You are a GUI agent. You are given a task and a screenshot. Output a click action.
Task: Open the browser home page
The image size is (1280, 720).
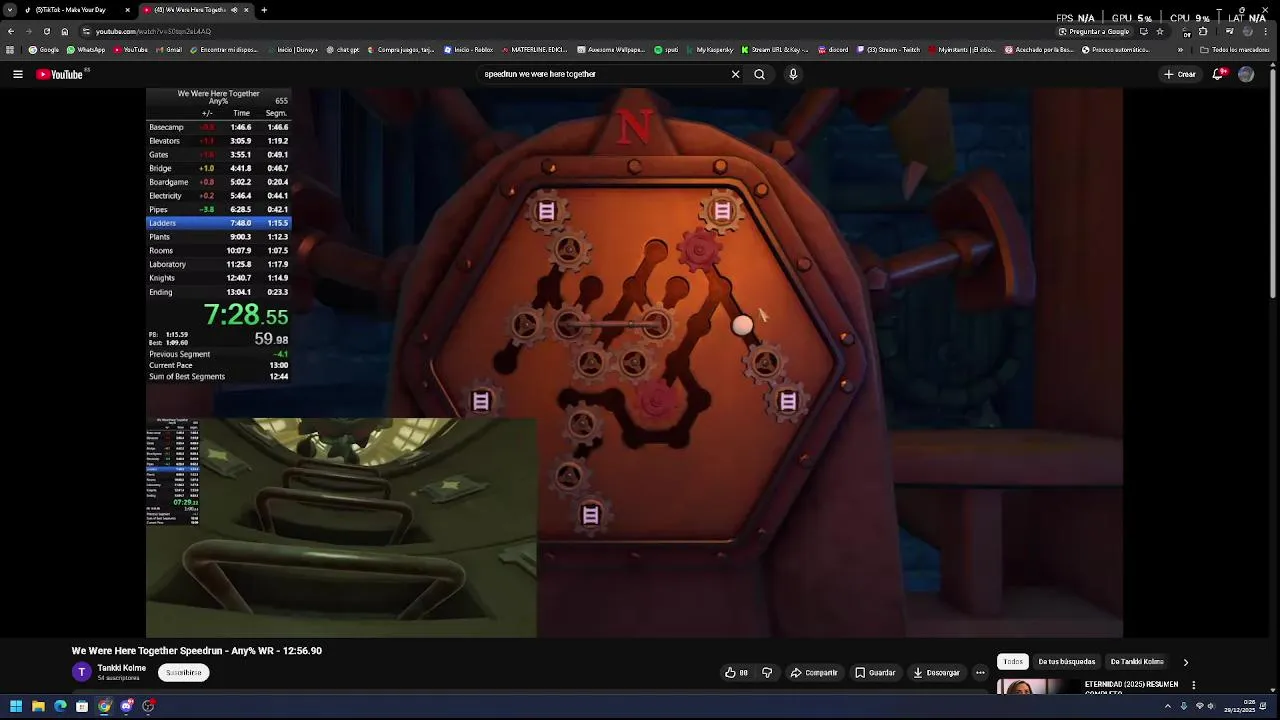coord(64,31)
